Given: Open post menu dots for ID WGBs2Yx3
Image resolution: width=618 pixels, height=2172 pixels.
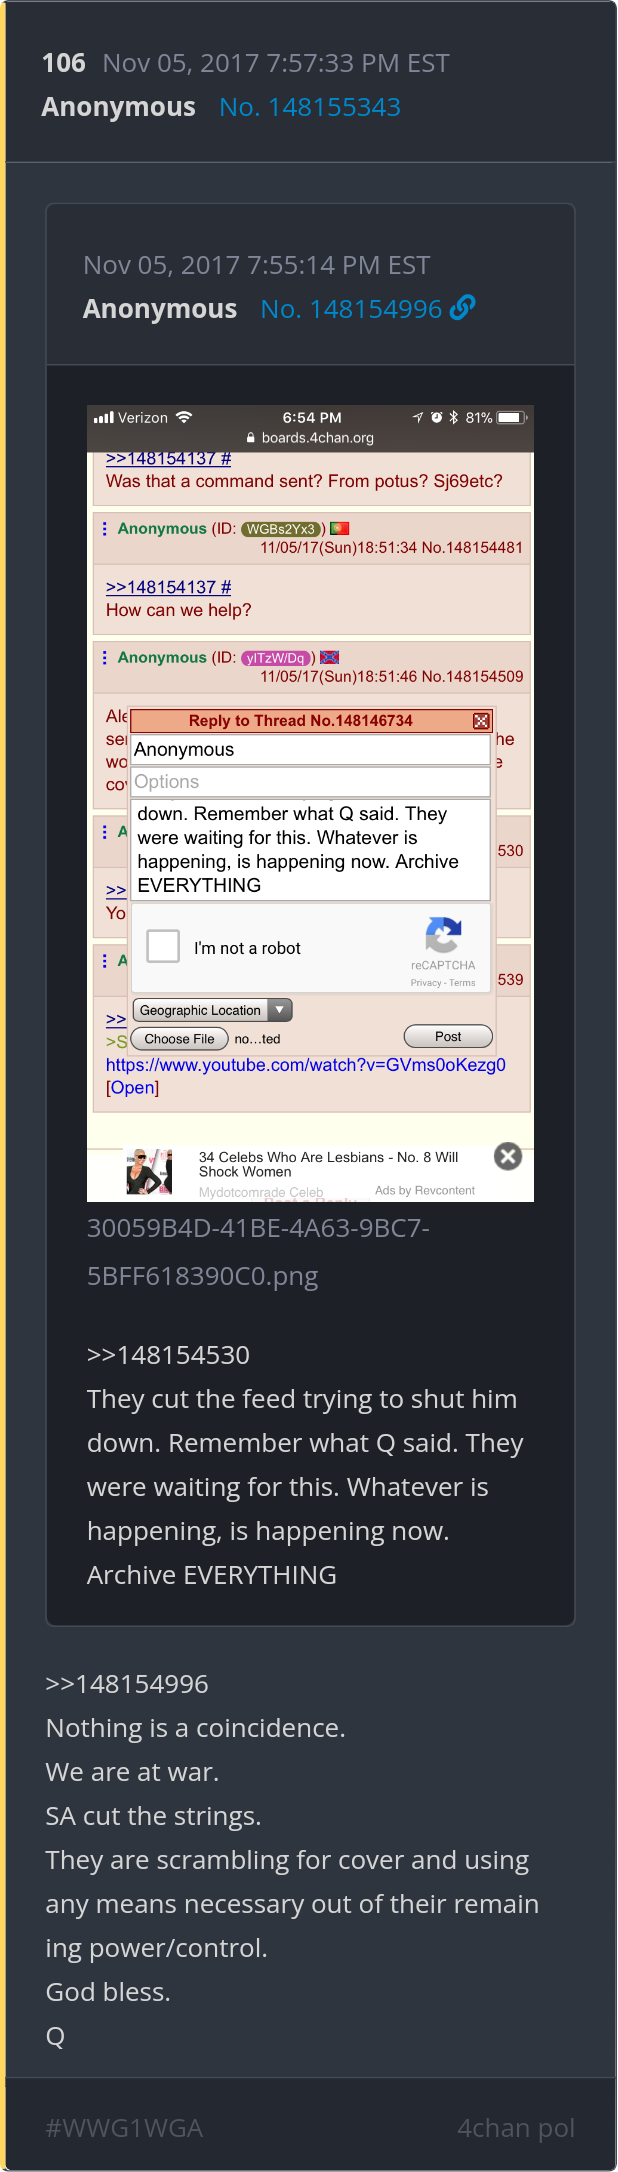Looking at the screenshot, I should (104, 528).
